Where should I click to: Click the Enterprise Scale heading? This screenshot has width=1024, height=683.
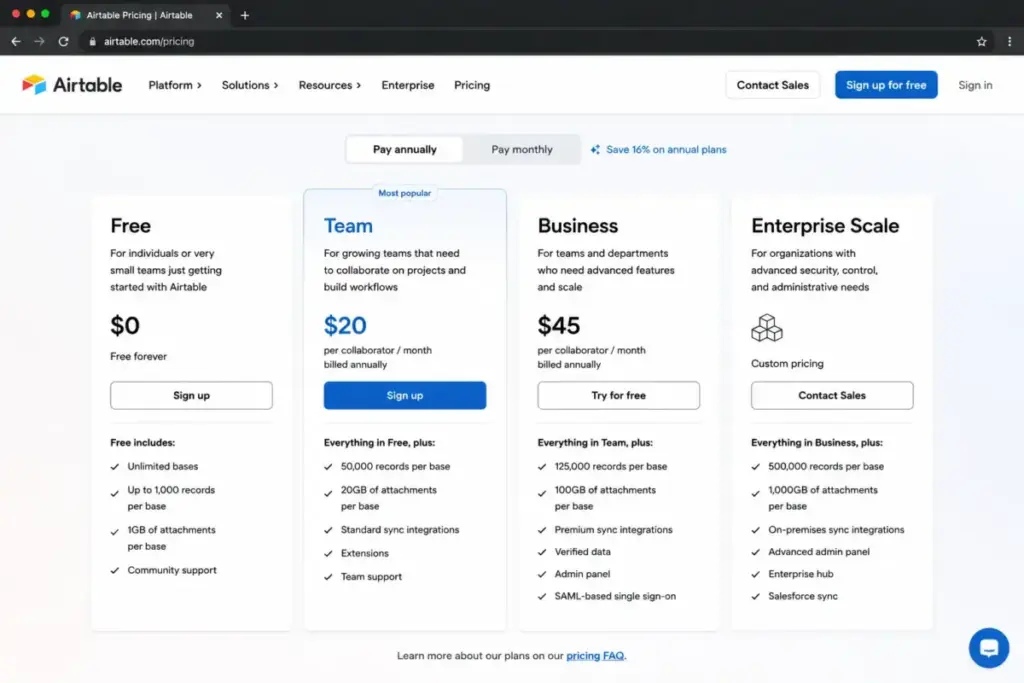click(825, 226)
